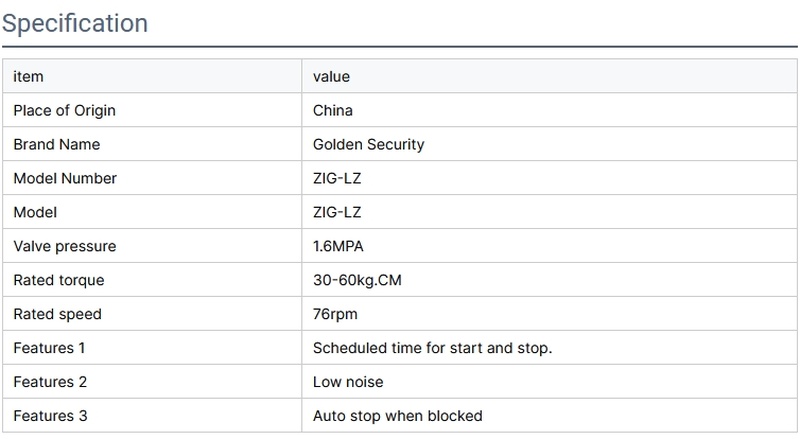Select the Low noise value cell
This screenshot has height=439, width=800.
pos(348,382)
